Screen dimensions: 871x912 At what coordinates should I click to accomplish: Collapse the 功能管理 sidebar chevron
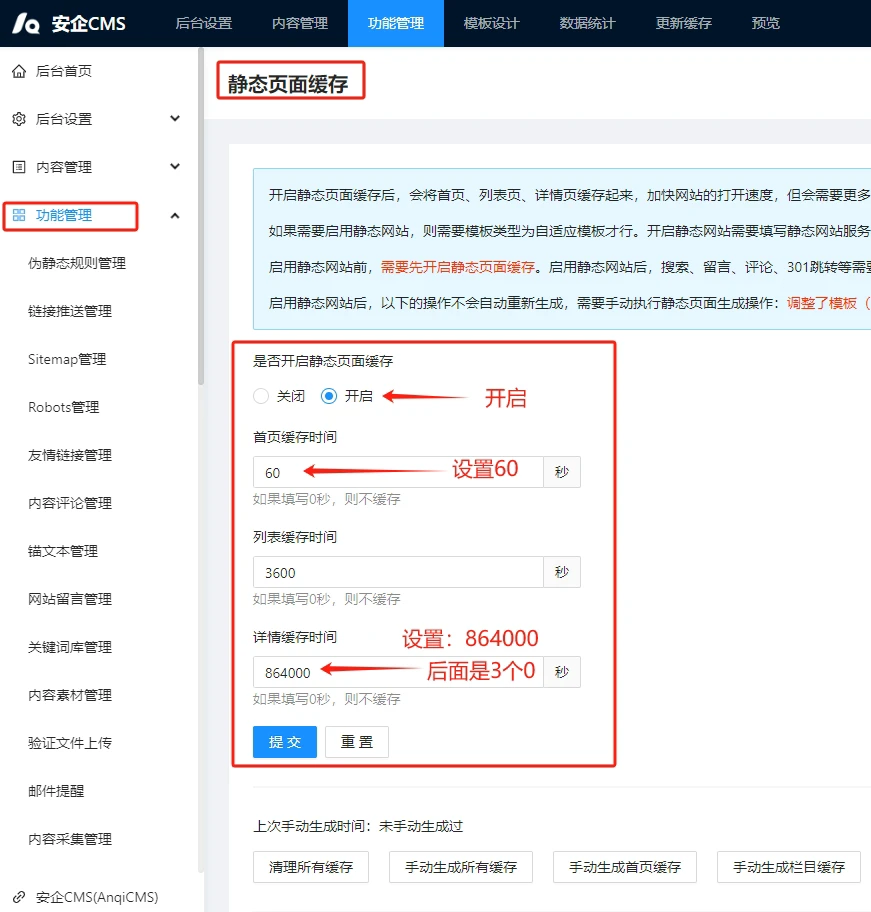(x=175, y=215)
